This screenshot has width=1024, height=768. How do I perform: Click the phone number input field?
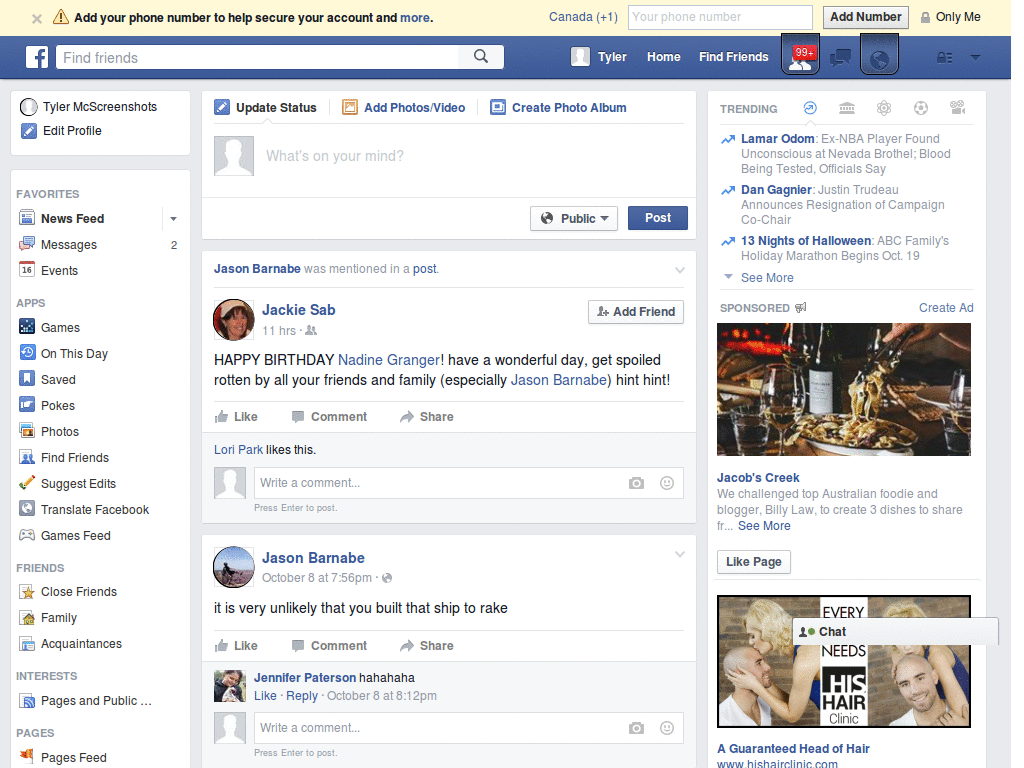click(x=720, y=17)
